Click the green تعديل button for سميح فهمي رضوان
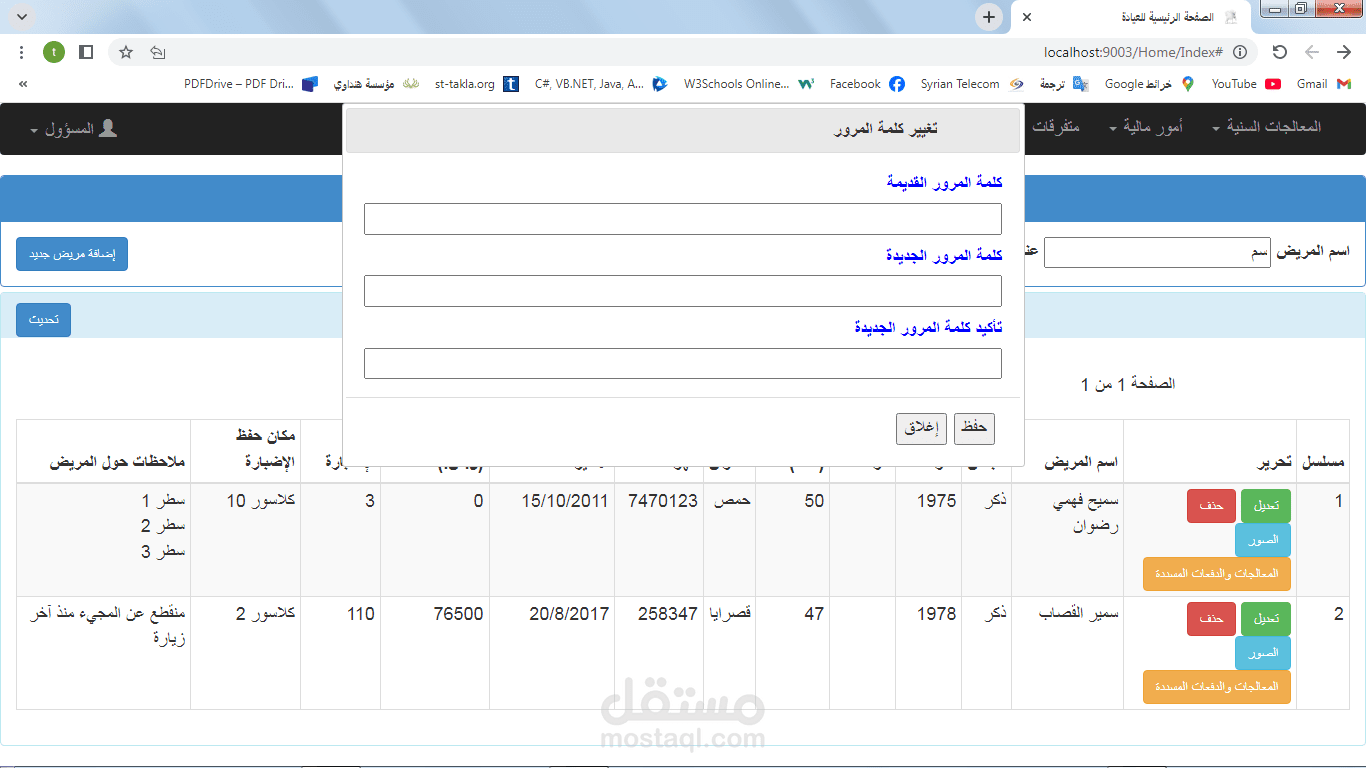The width and height of the screenshot is (1366, 768). 1266,506
